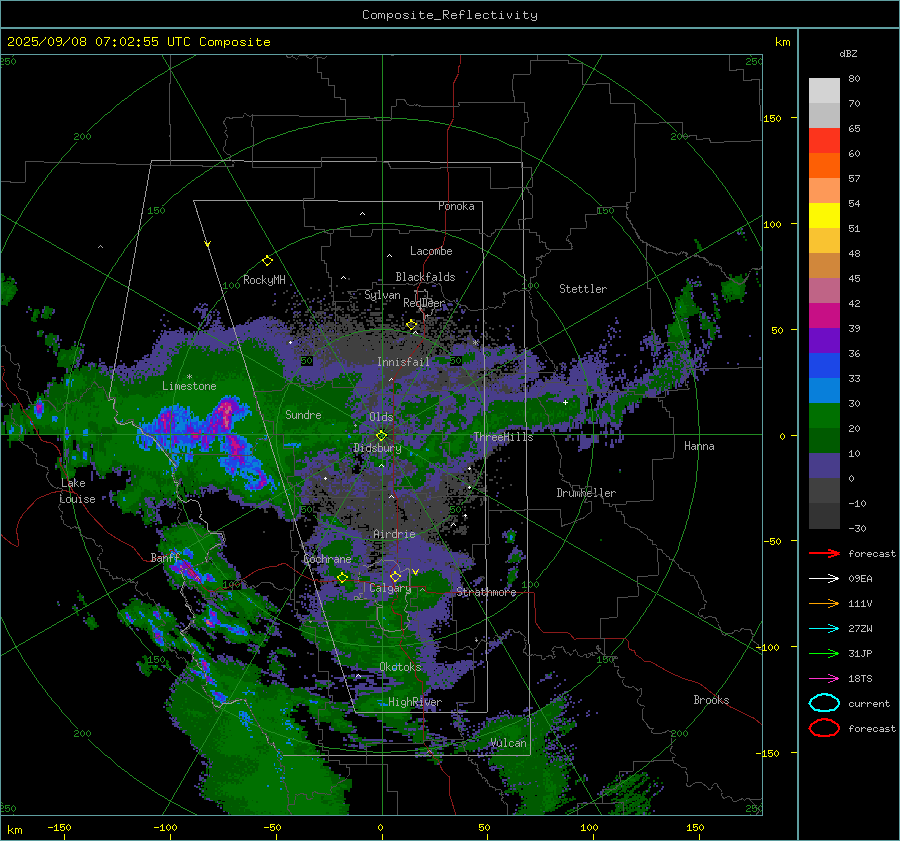
Task: Click the green 31JP arrow icon
Action: point(824,653)
